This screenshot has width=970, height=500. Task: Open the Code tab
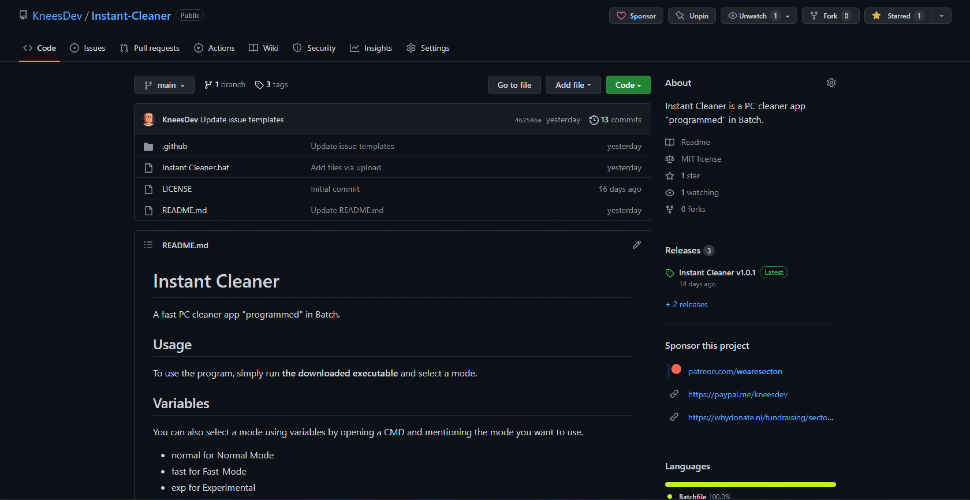click(40, 48)
